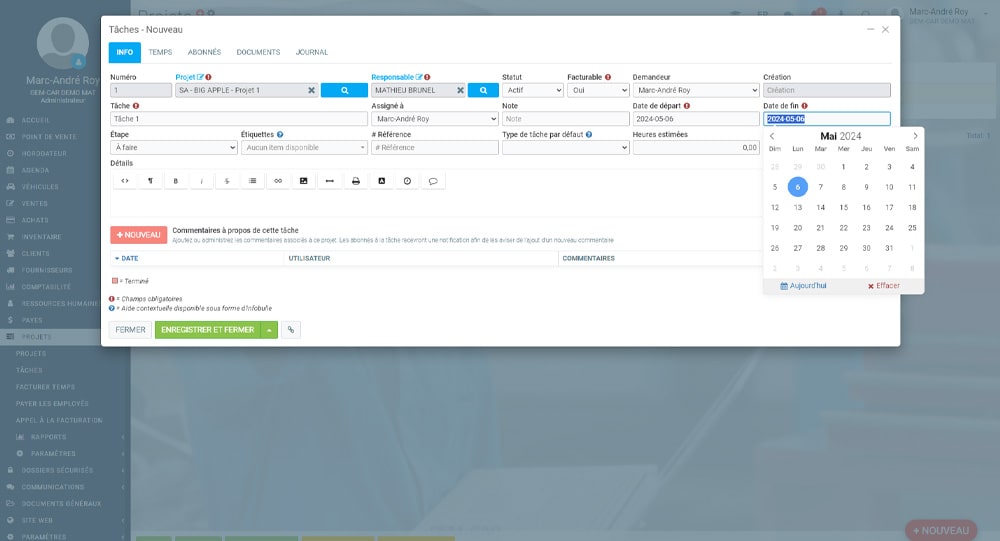Viewport: 1000px width, 541px height.
Task: Insert a hyperlink using the editor link icon
Action: coord(278,181)
